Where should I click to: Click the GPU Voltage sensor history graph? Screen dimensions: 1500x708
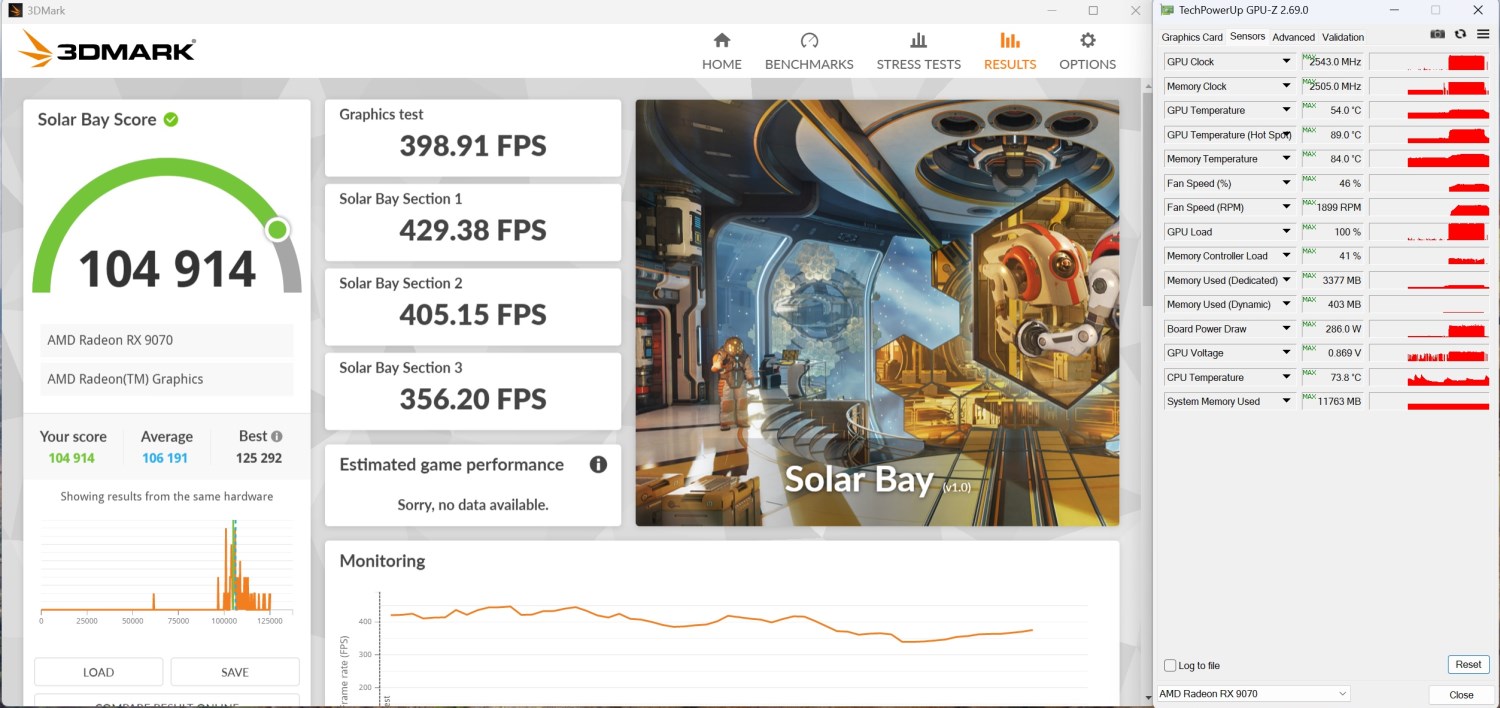[1430, 353]
